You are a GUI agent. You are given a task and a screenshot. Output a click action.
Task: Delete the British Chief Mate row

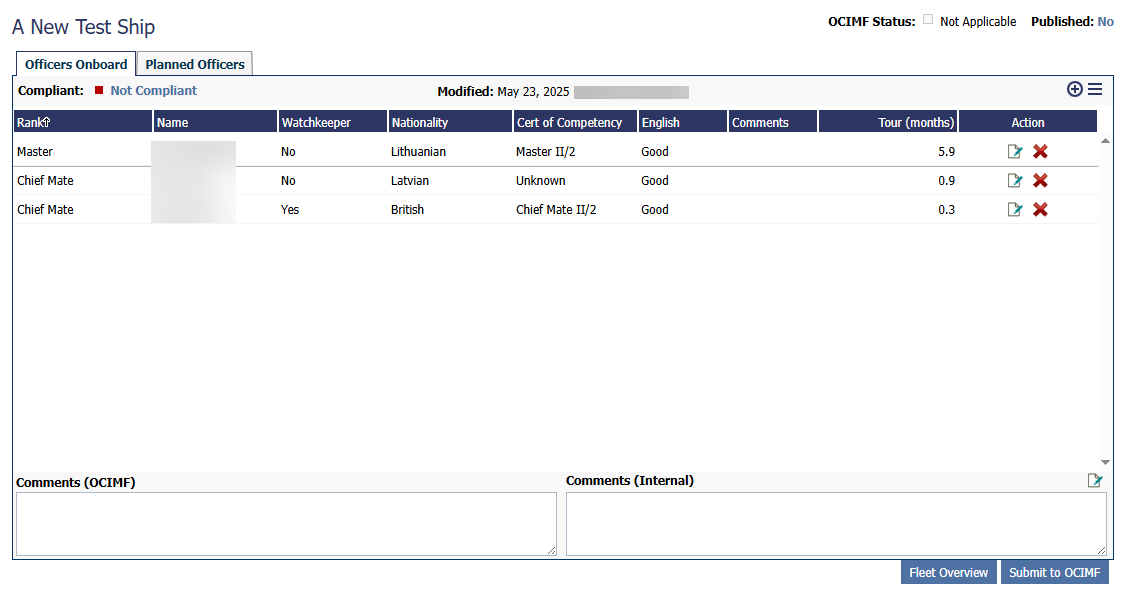coord(1040,210)
